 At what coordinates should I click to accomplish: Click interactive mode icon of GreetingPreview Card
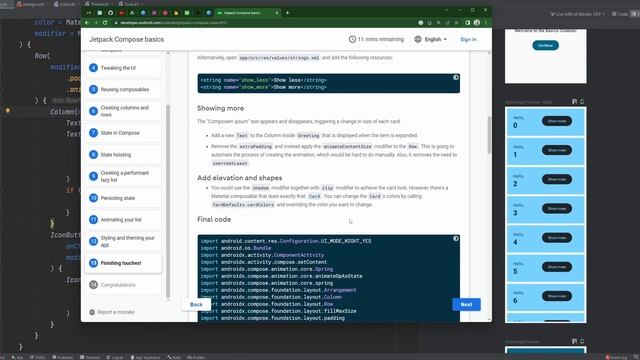(575, 102)
